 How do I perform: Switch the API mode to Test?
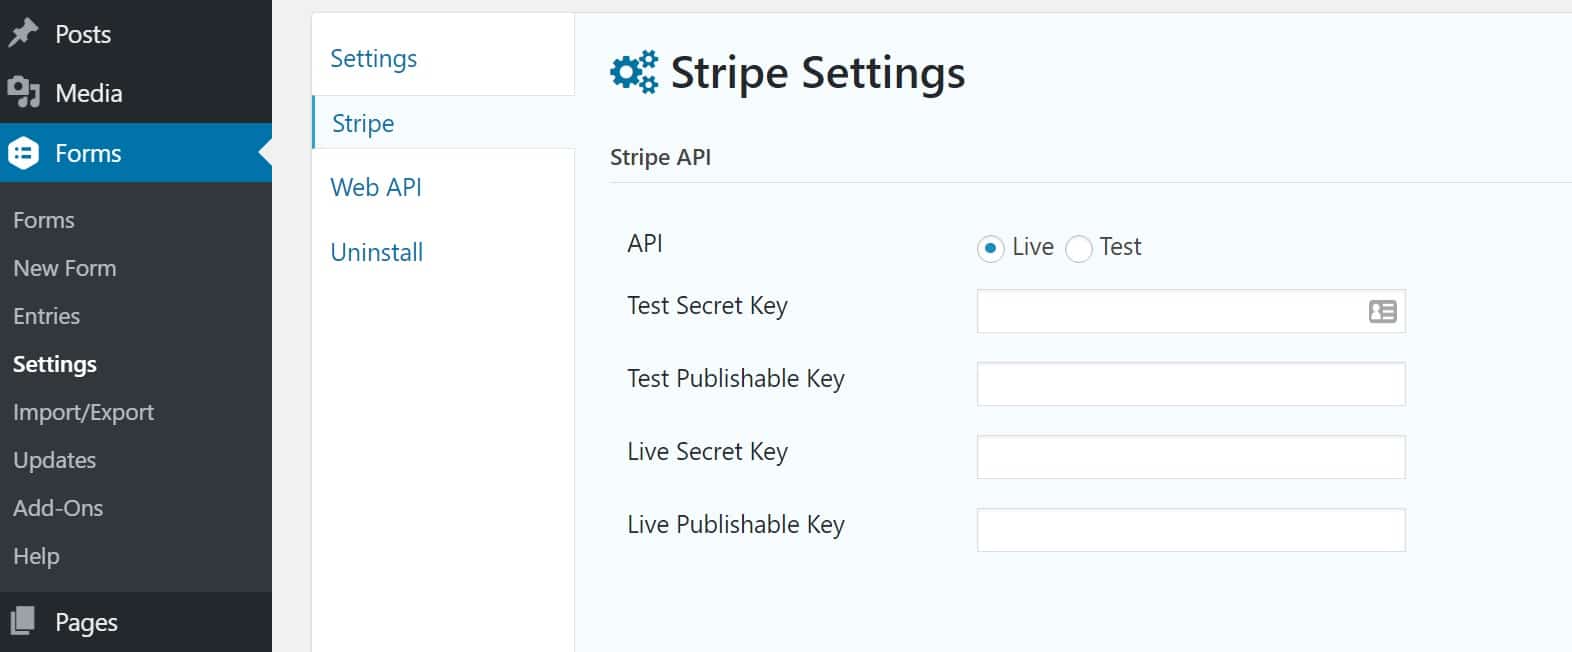(1078, 248)
